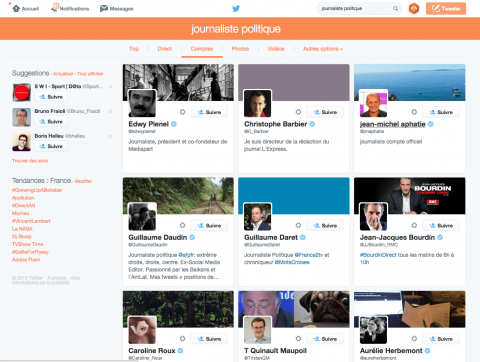The image size is (480, 362).
Task: Follow T Quinault Maupoil with Suivre
Action: [325, 339]
